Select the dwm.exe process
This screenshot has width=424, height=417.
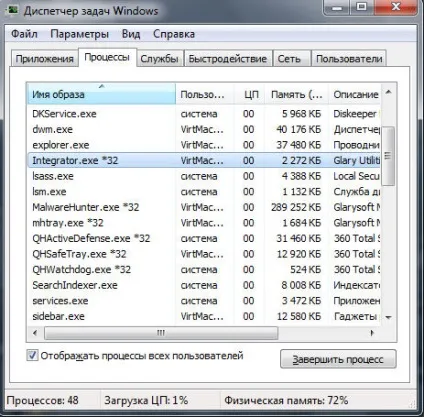point(203,129)
